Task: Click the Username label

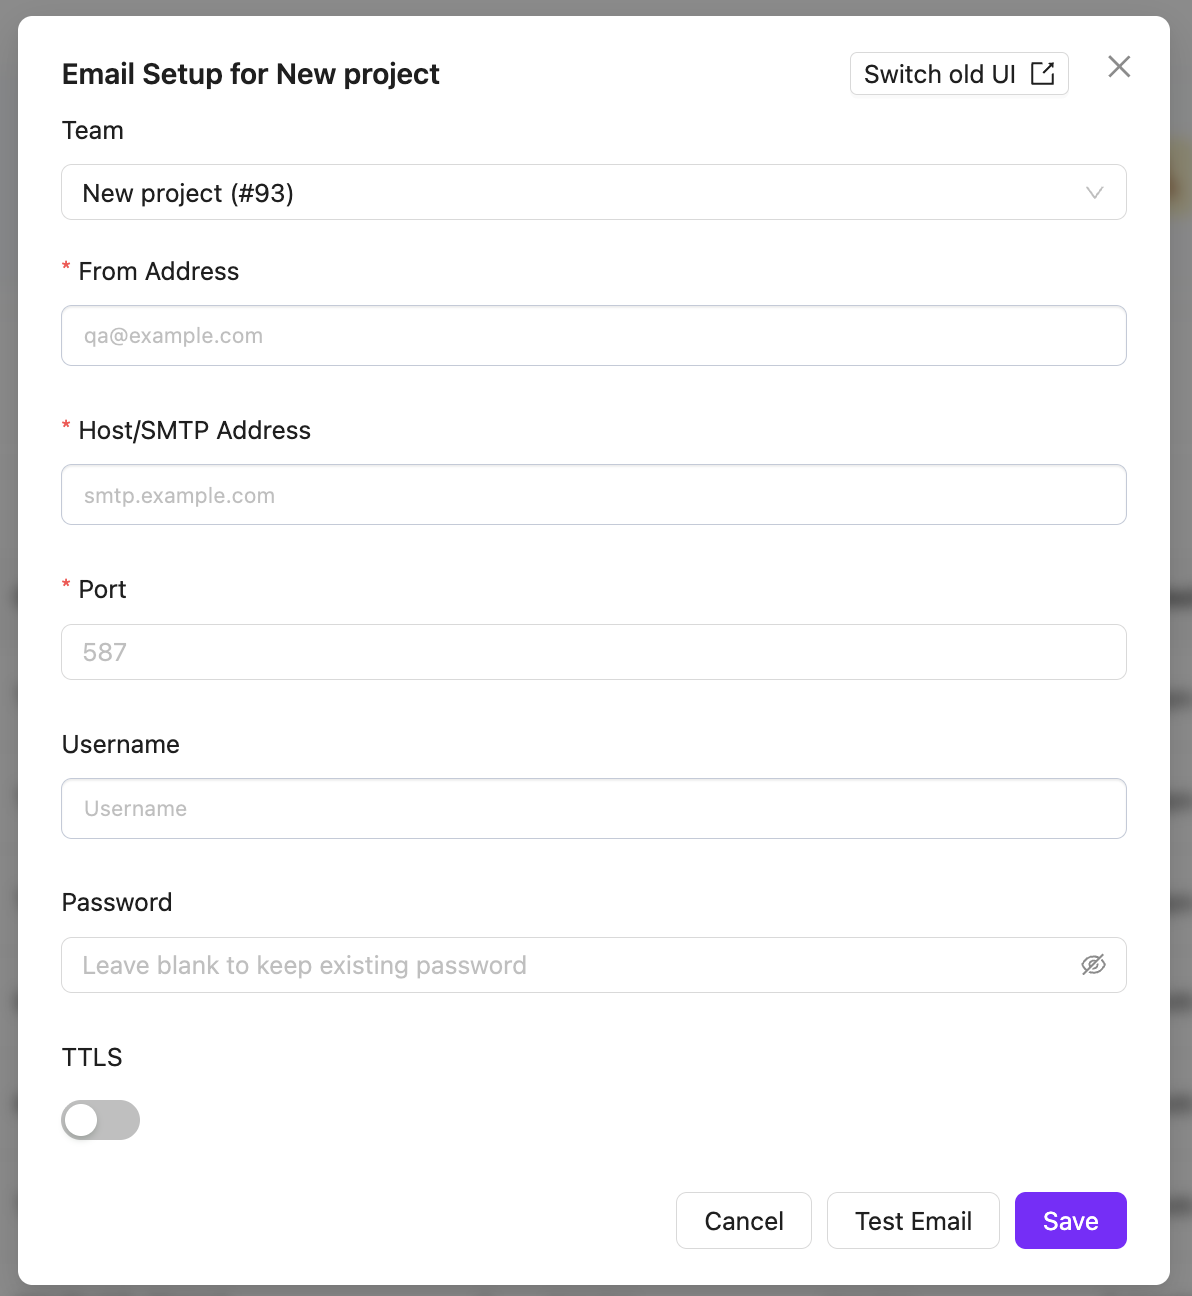Action: (121, 745)
